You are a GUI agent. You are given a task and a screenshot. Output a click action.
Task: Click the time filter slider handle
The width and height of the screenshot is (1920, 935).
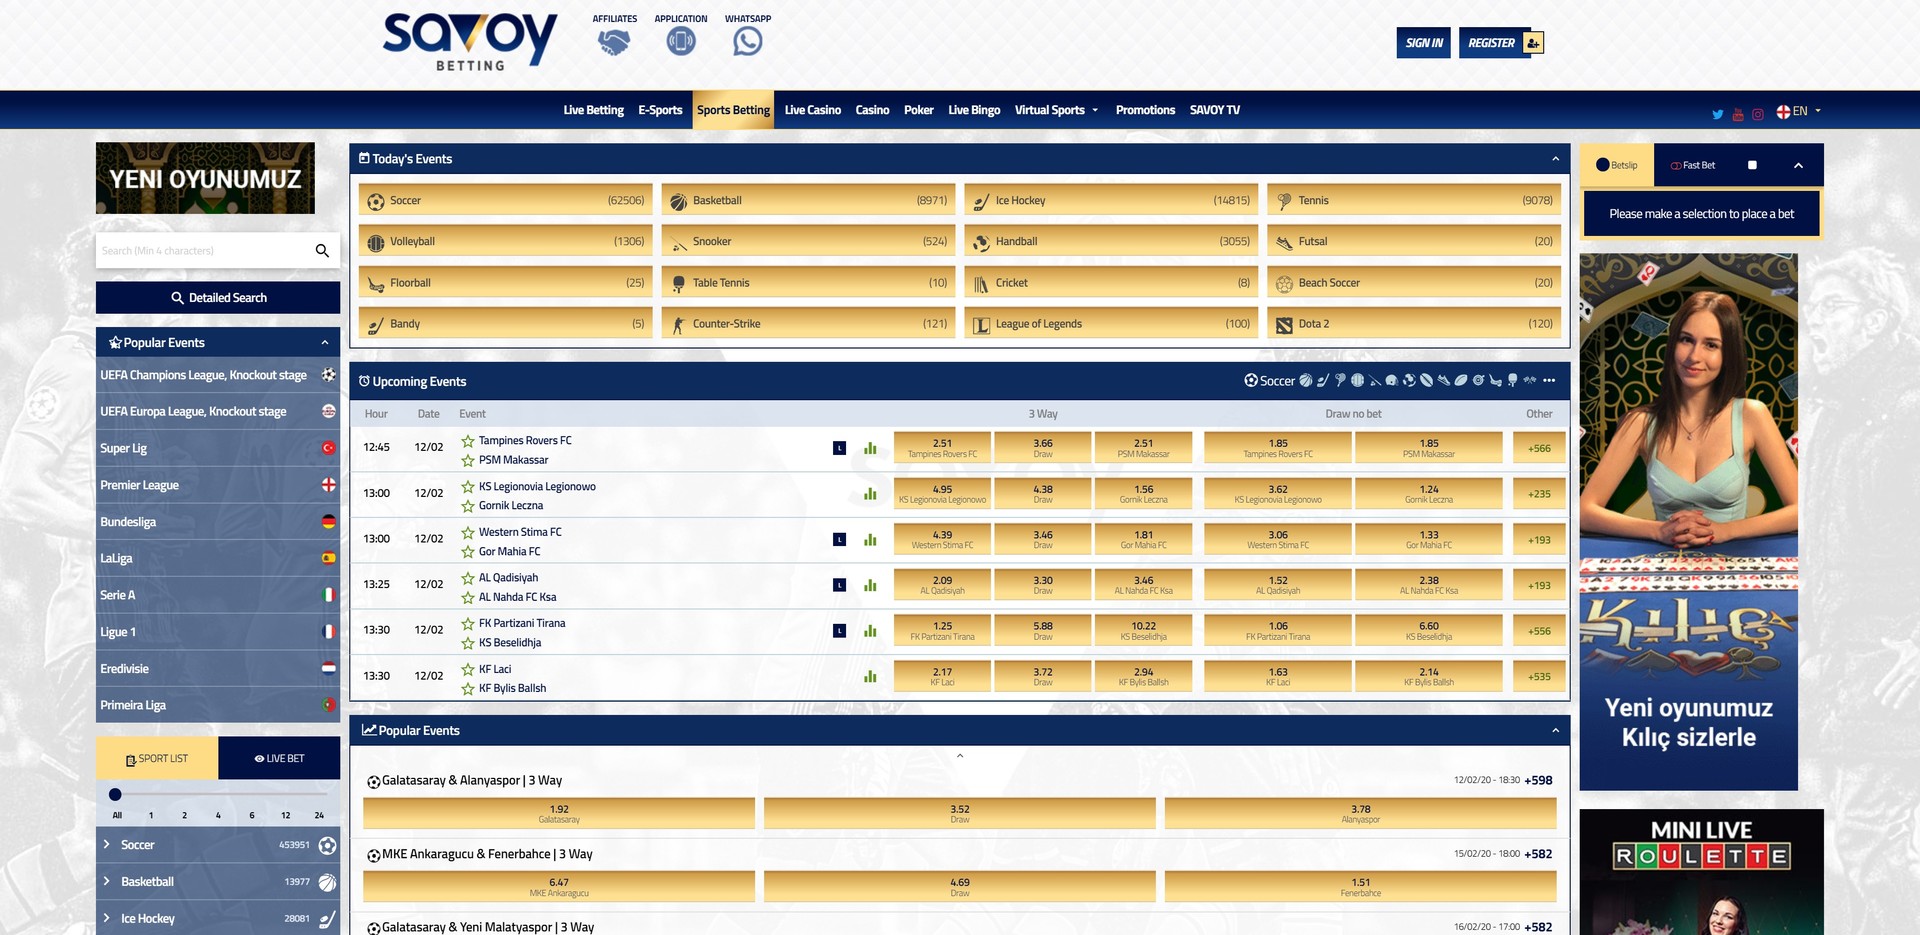pos(115,795)
